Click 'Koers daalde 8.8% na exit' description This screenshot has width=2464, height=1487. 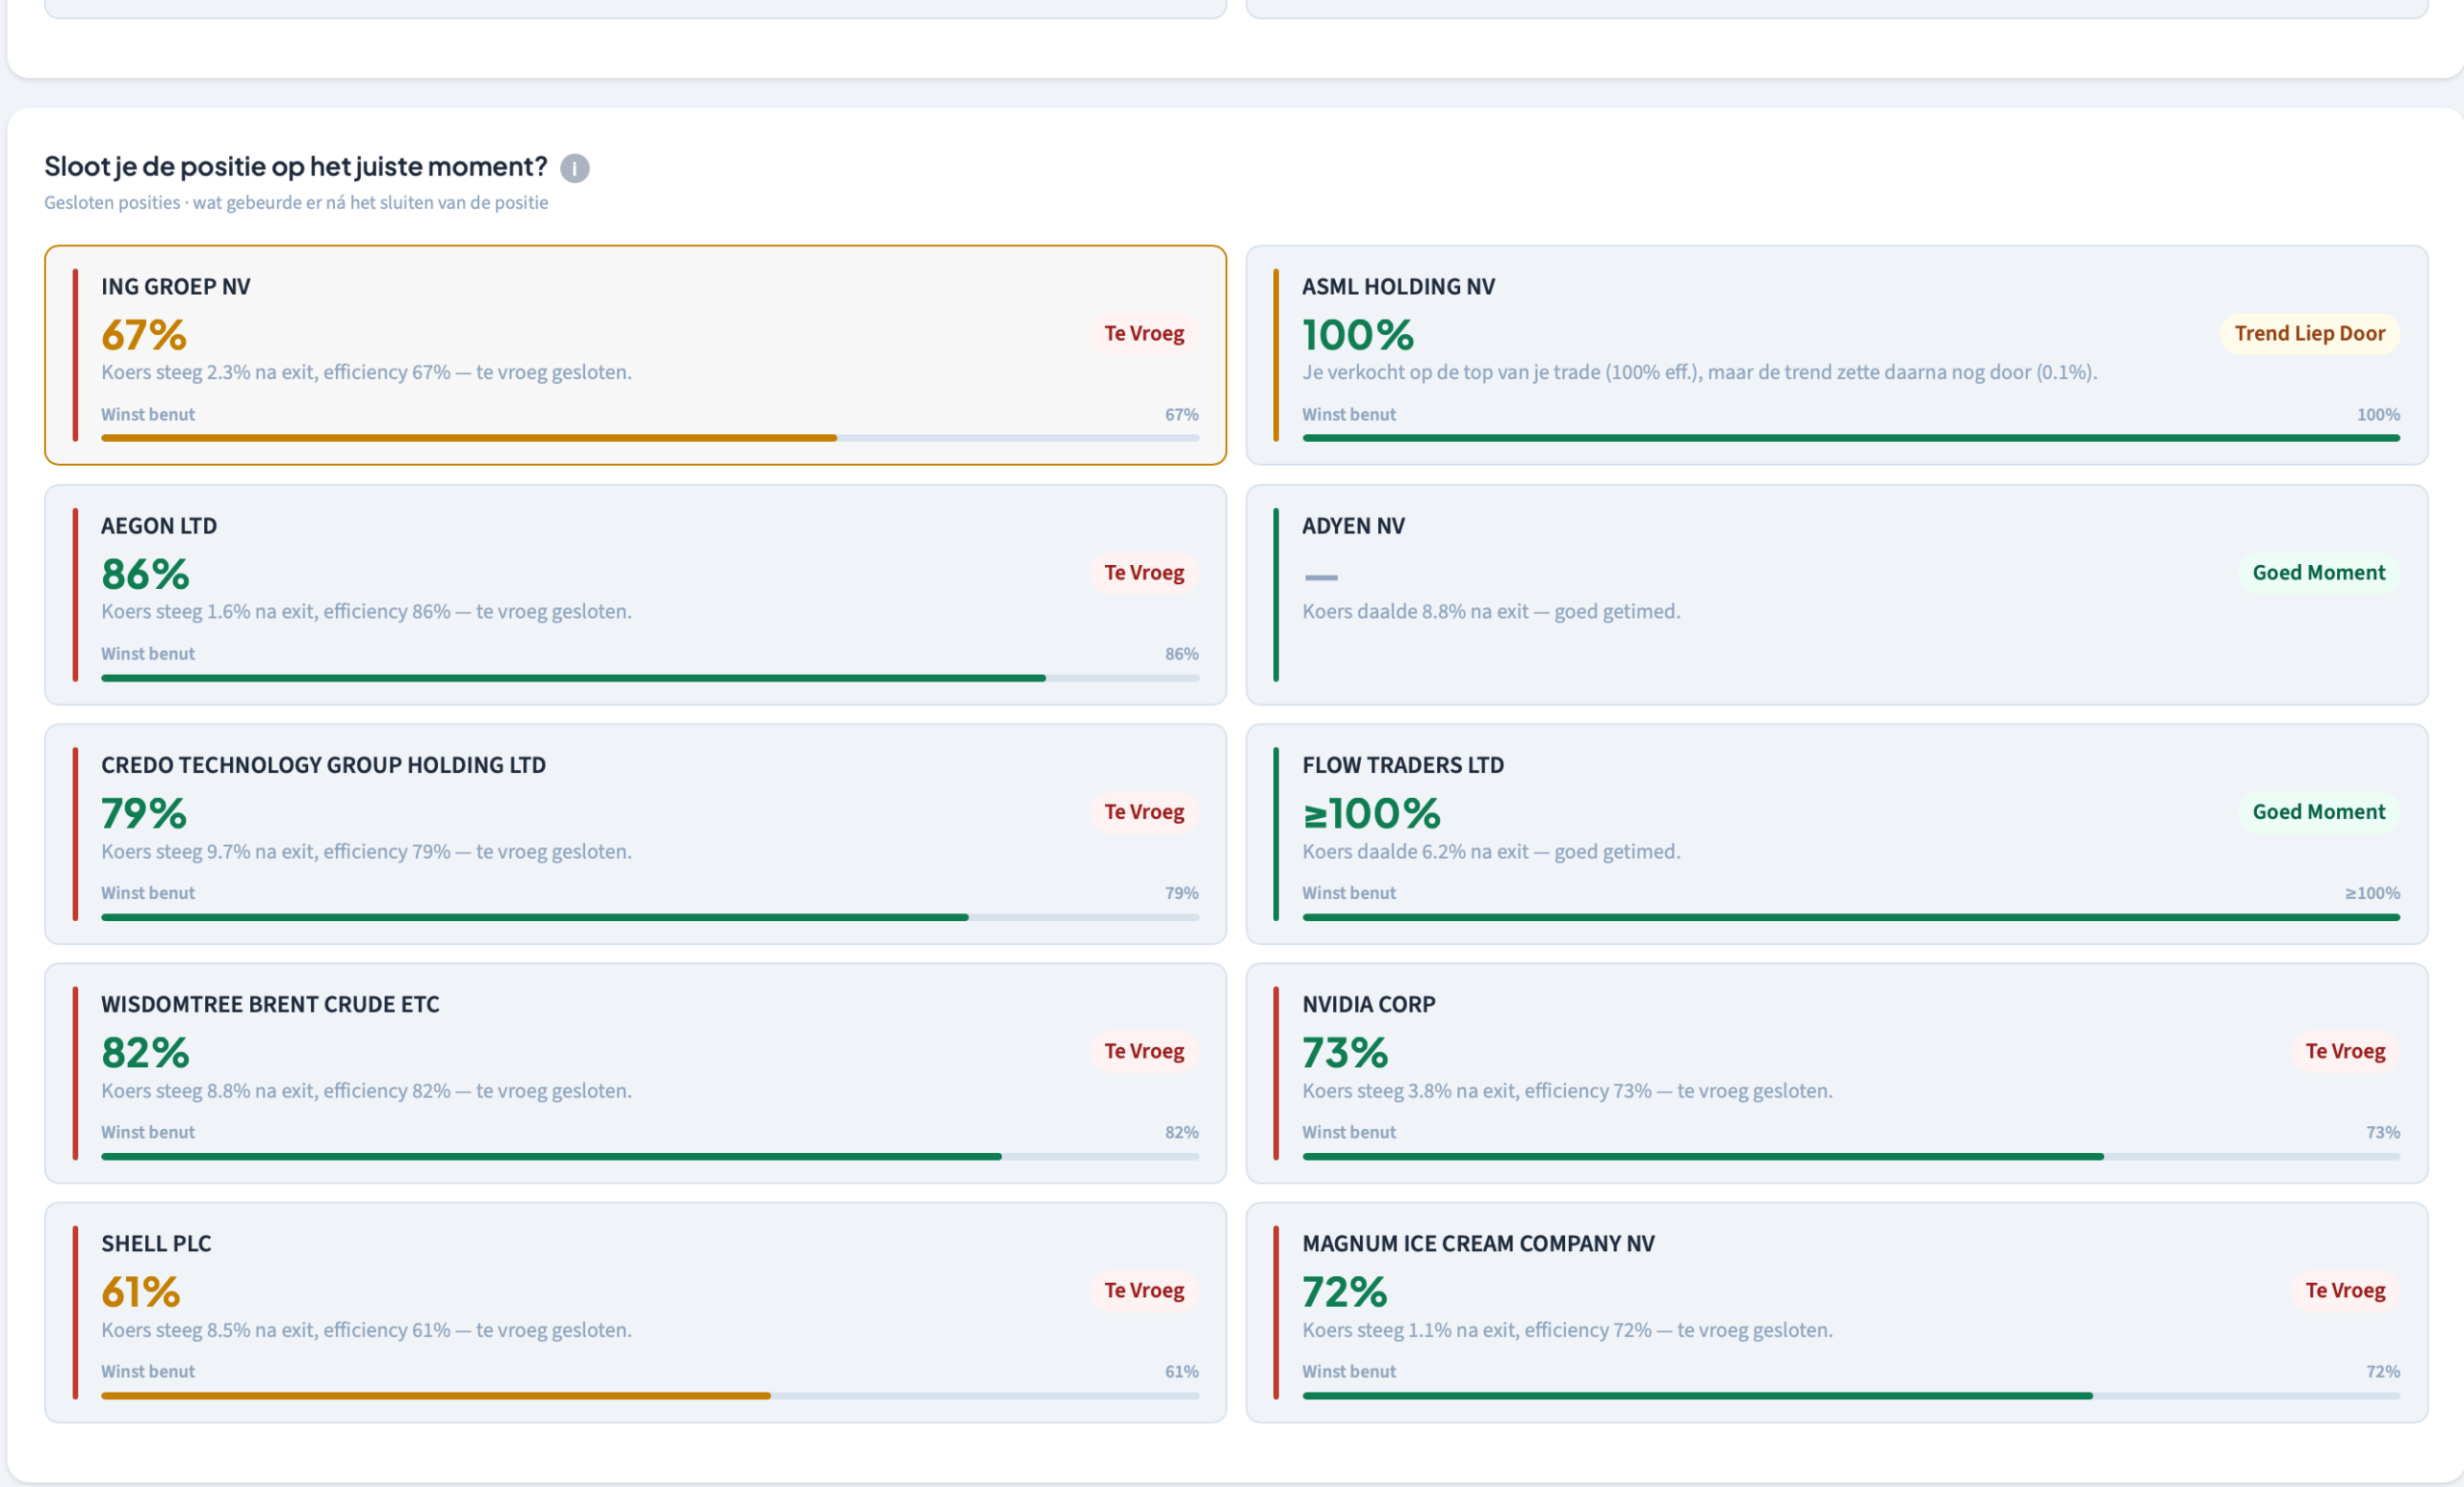(x=1491, y=611)
